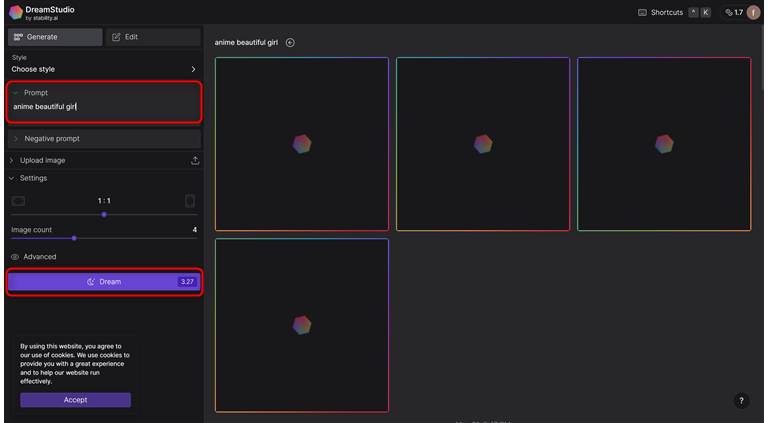
Task: Accept the cookie notice
Action: pos(75,400)
